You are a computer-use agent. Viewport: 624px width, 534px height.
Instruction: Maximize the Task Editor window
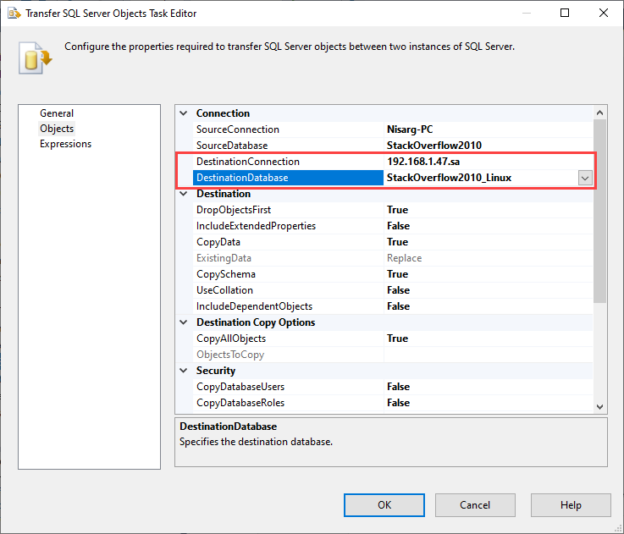point(564,13)
